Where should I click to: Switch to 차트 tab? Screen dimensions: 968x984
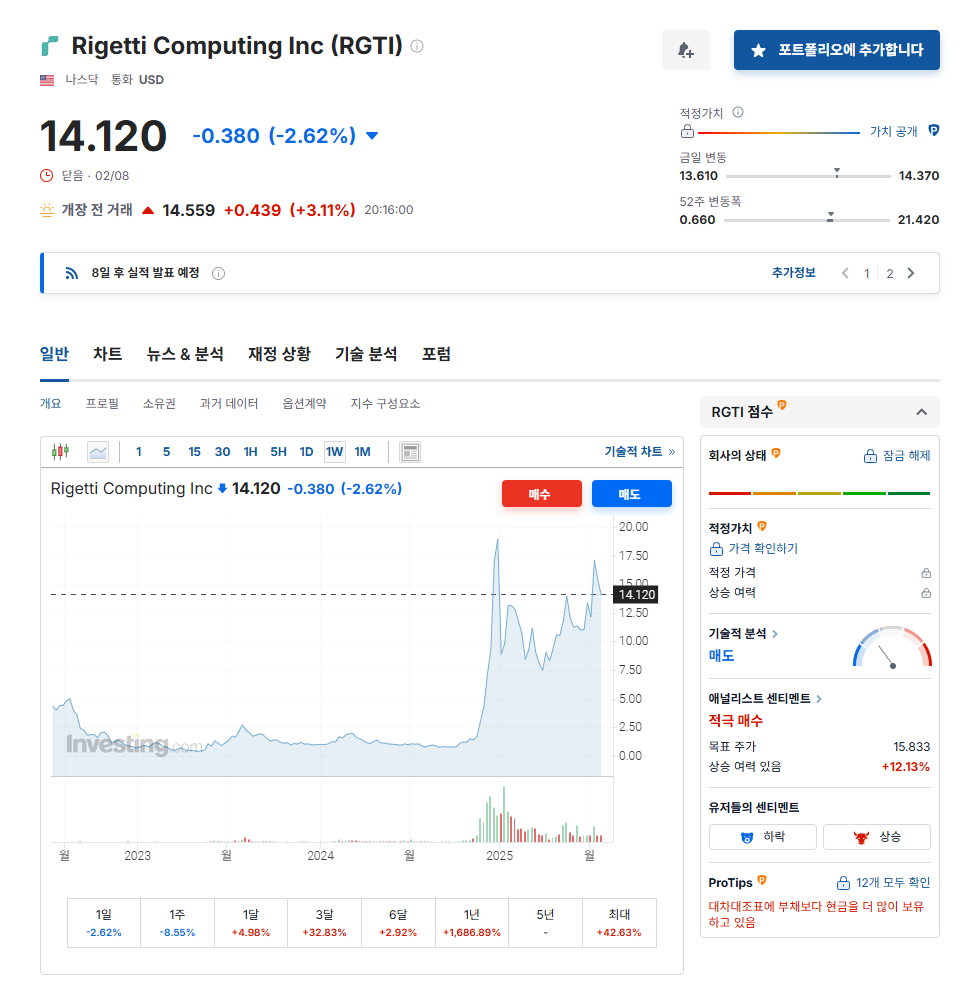click(x=108, y=354)
